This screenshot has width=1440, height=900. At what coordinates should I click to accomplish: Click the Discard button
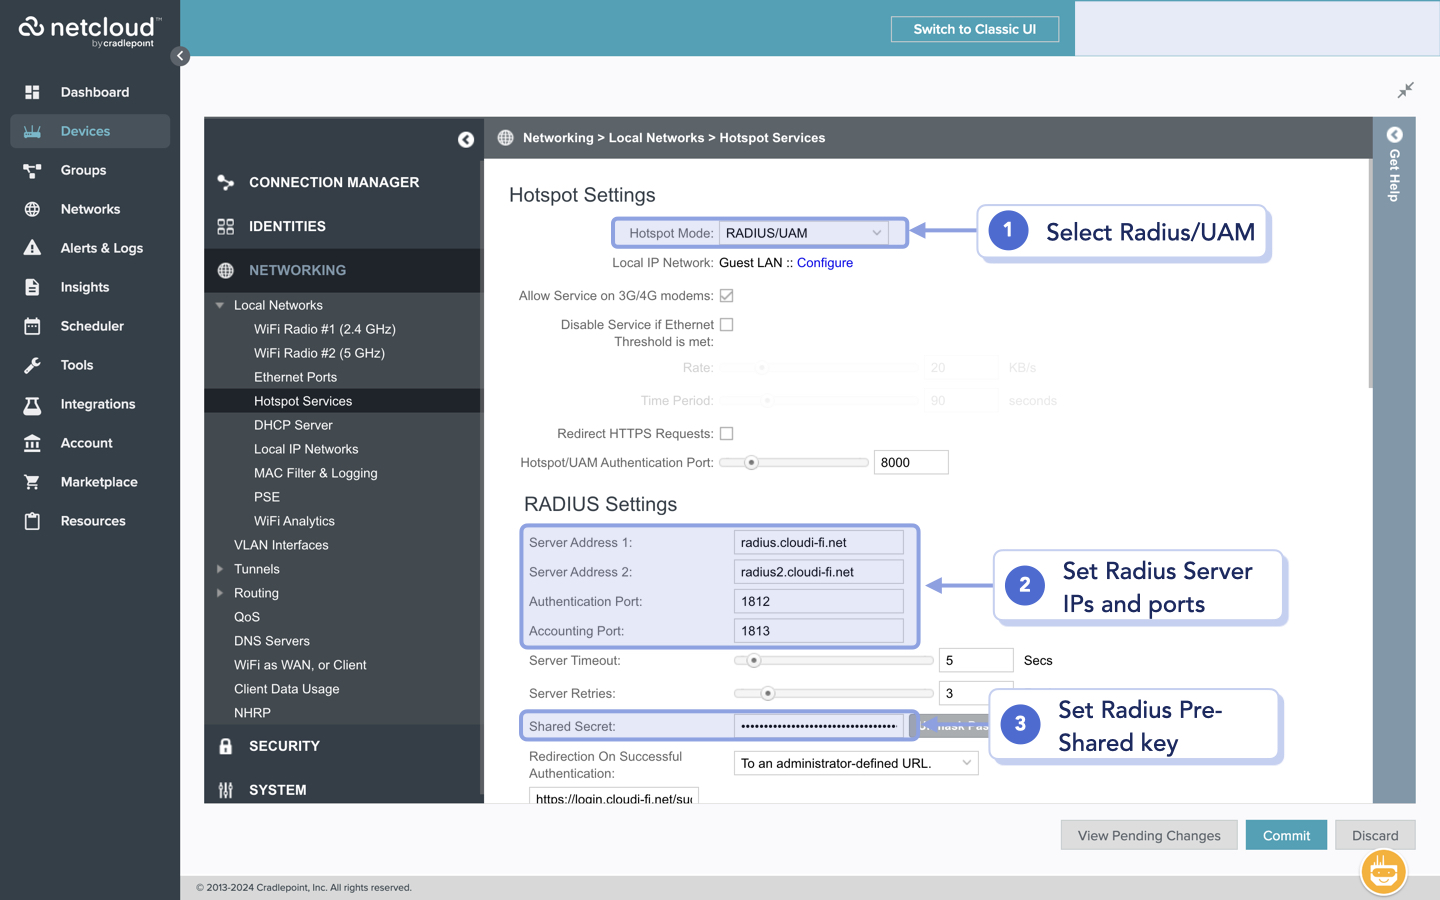[x=1375, y=836]
